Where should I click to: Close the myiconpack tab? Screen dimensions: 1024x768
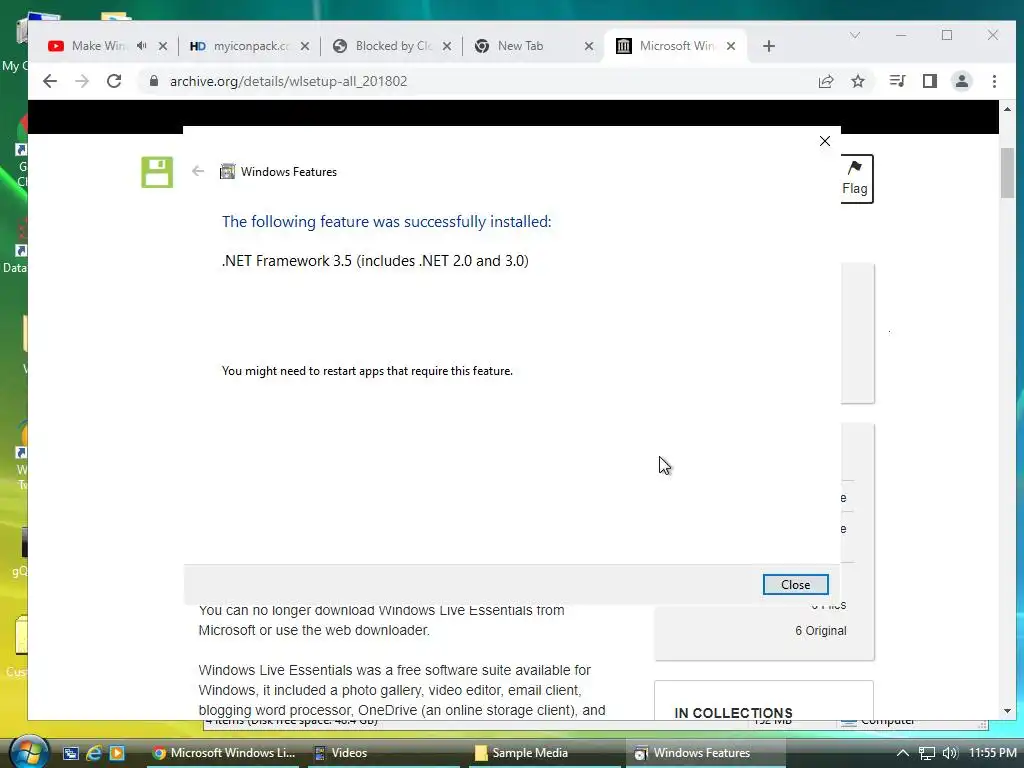pyautogui.click(x=305, y=46)
